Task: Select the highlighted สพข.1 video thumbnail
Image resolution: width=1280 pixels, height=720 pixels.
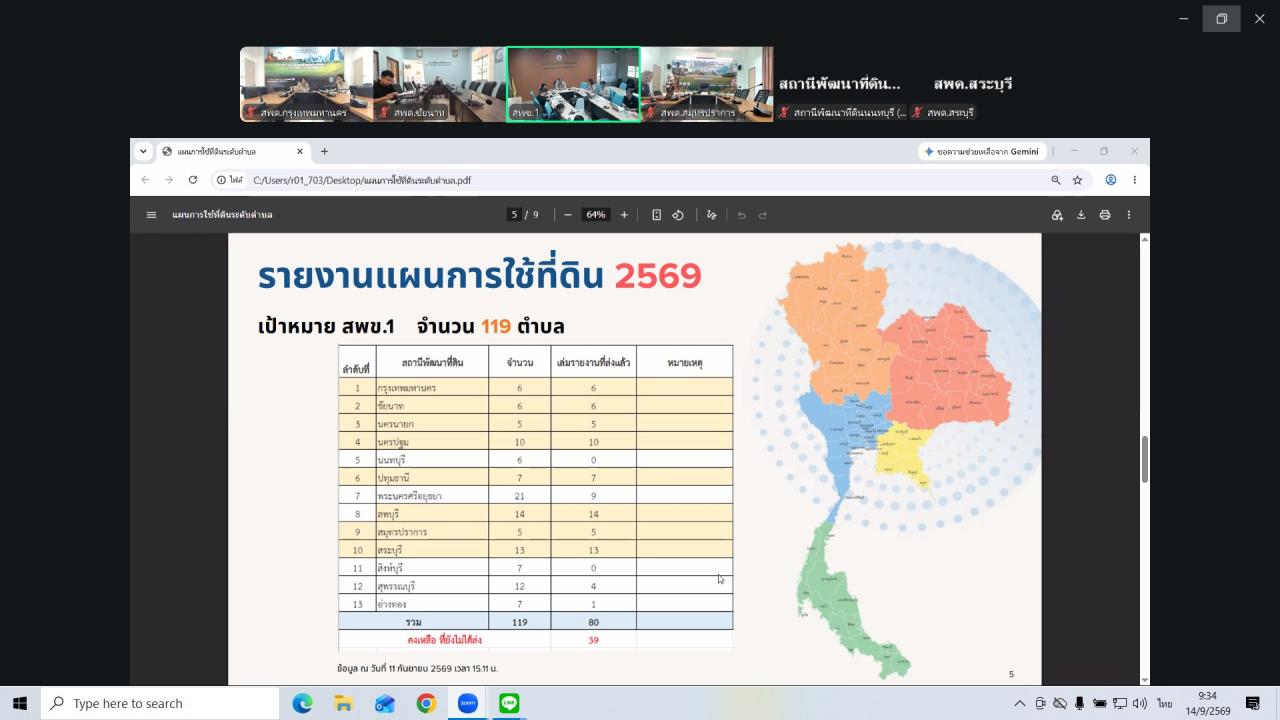Action: click(573, 84)
